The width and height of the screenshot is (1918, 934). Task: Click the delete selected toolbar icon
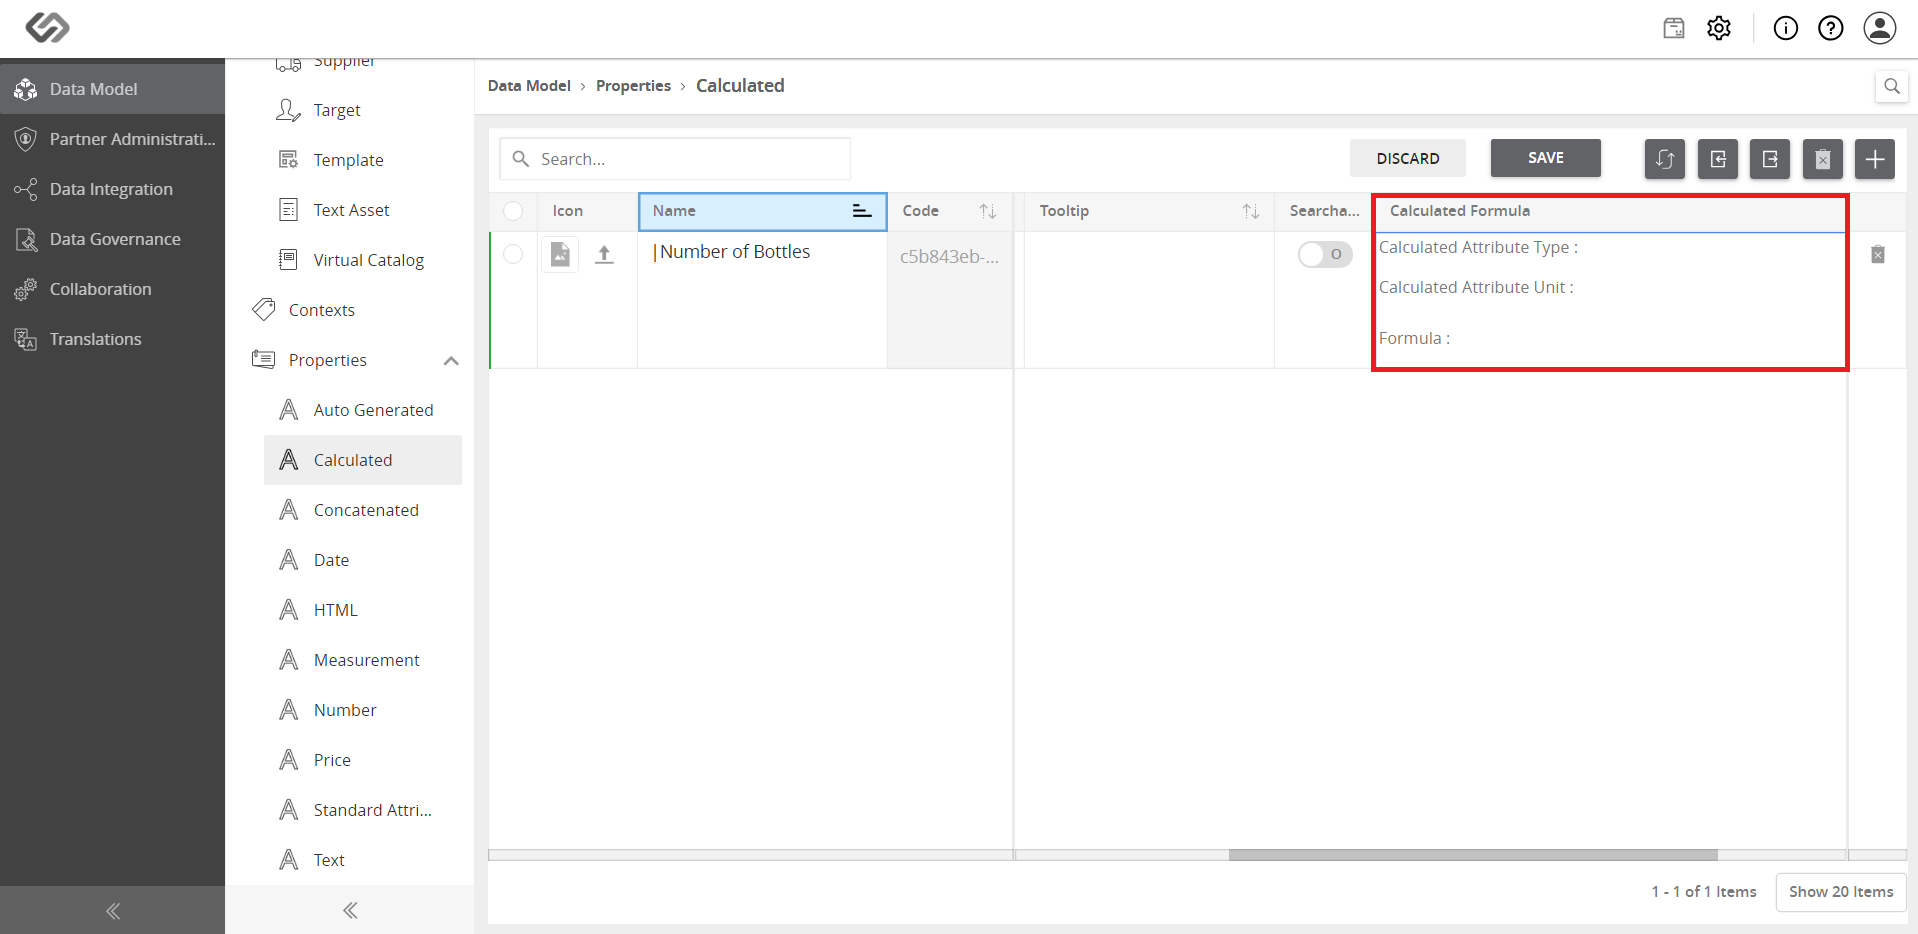(x=1823, y=159)
